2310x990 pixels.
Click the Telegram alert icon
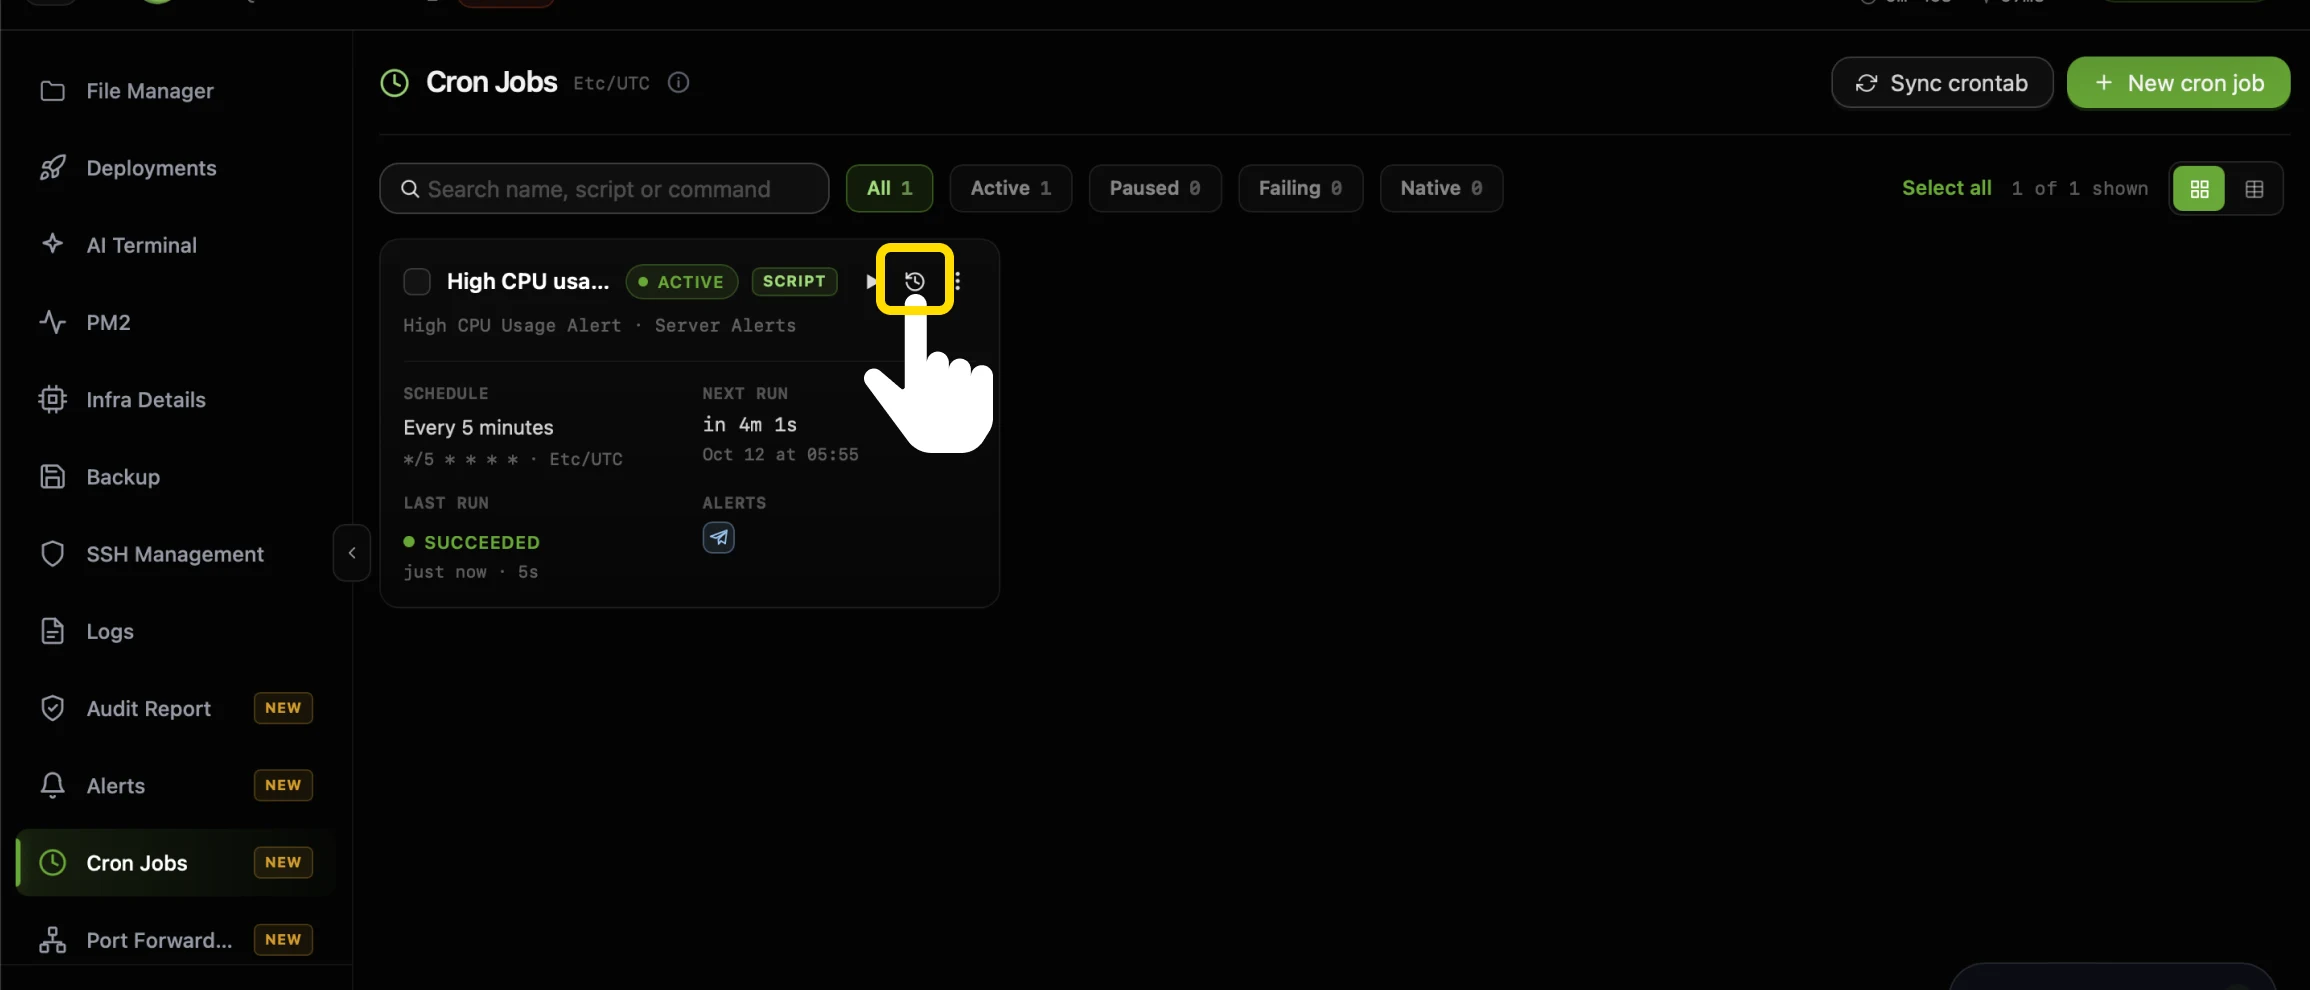(x=718, y=538)
